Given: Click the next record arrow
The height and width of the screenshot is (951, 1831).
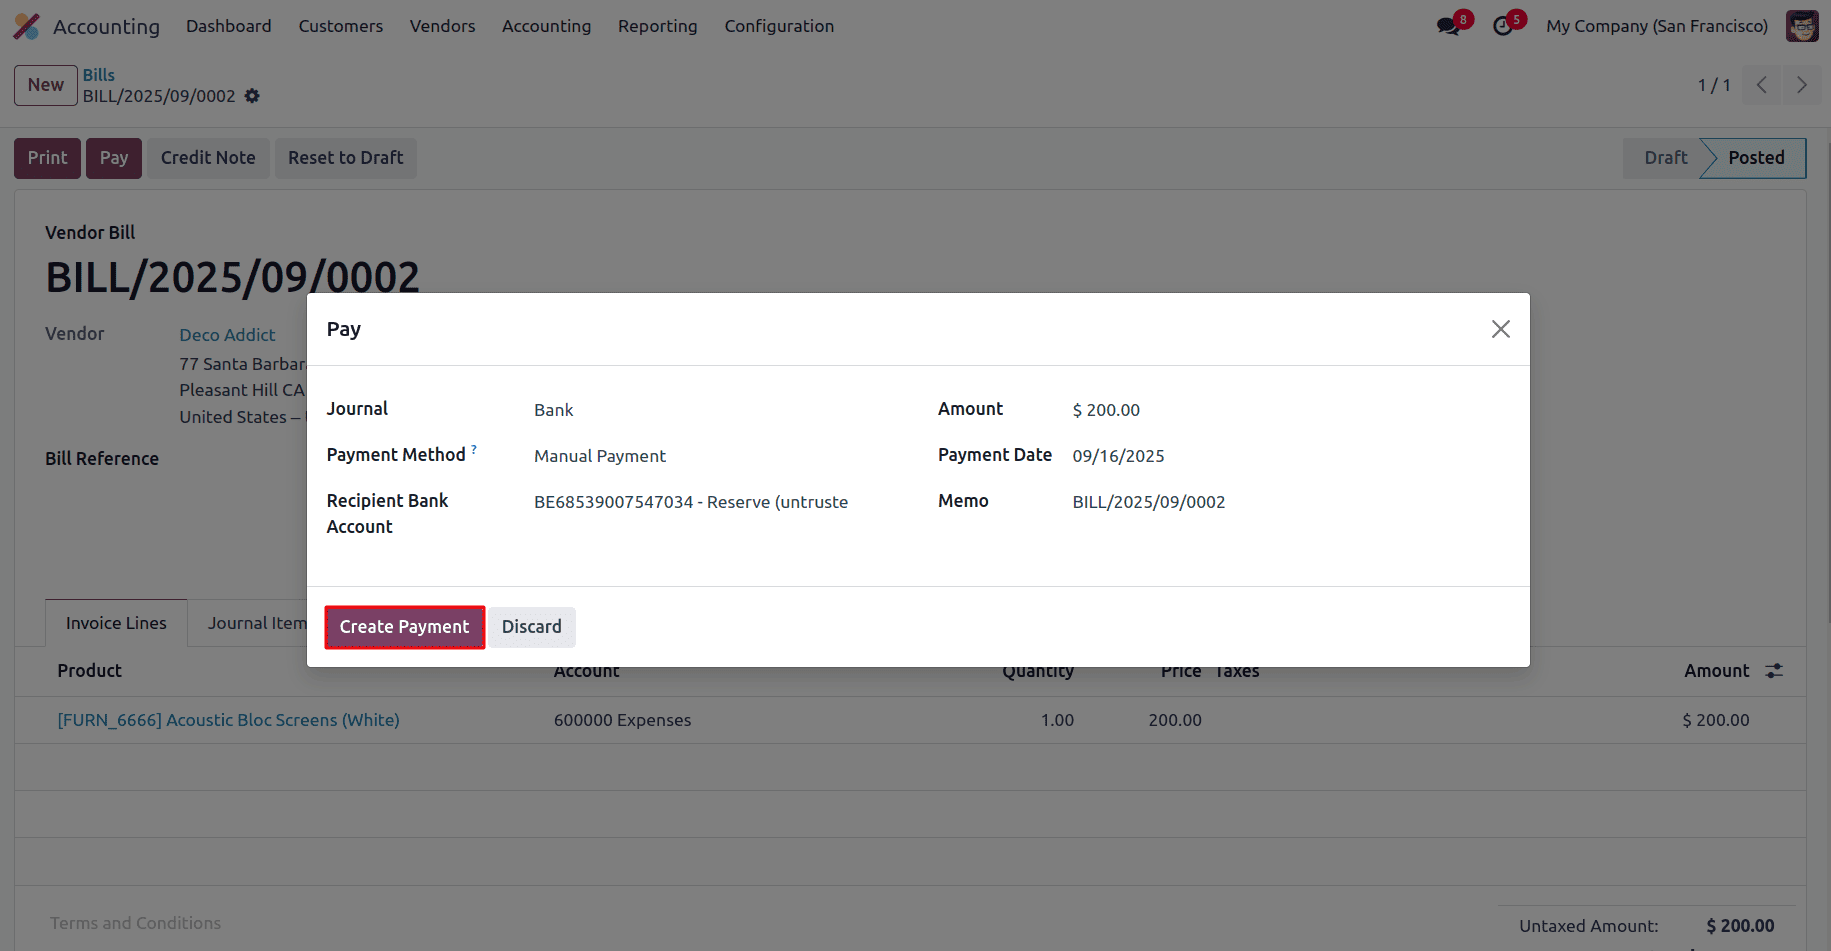Looking at the screenshot, I should pos(1802,85).
